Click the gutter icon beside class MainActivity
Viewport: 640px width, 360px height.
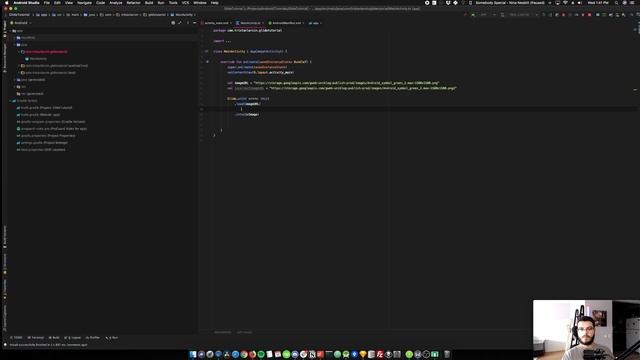pos(207,51)
